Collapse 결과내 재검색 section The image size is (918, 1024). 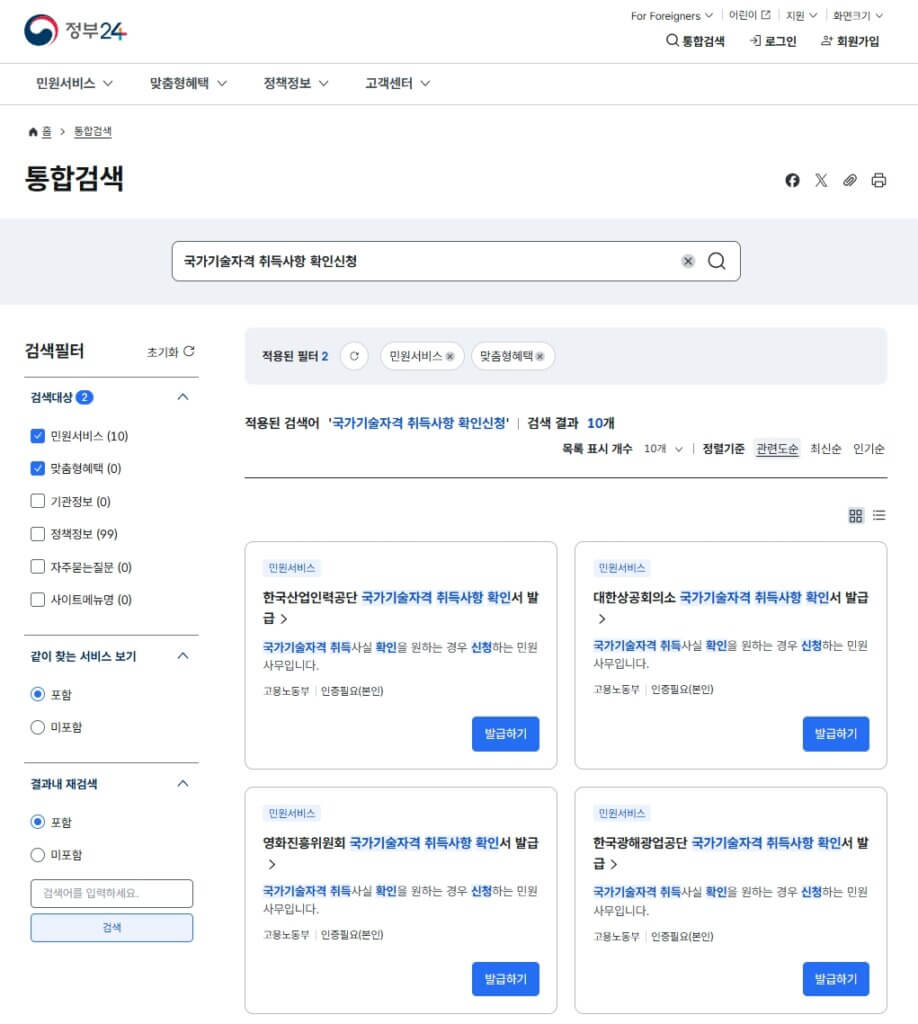click(x=183, y=784)
